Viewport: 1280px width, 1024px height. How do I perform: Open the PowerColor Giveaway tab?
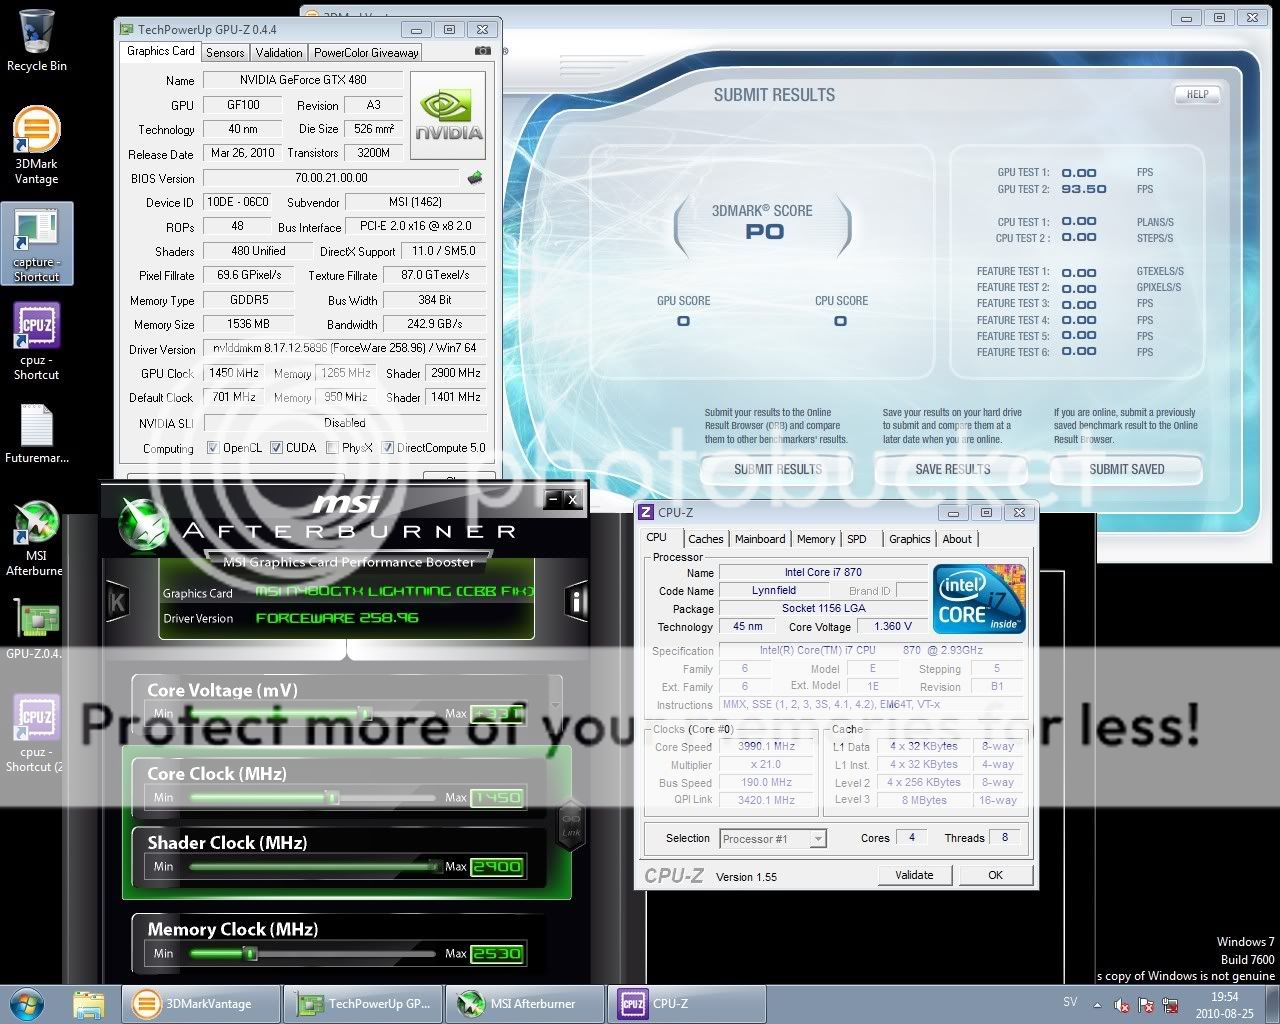point(366,53)
